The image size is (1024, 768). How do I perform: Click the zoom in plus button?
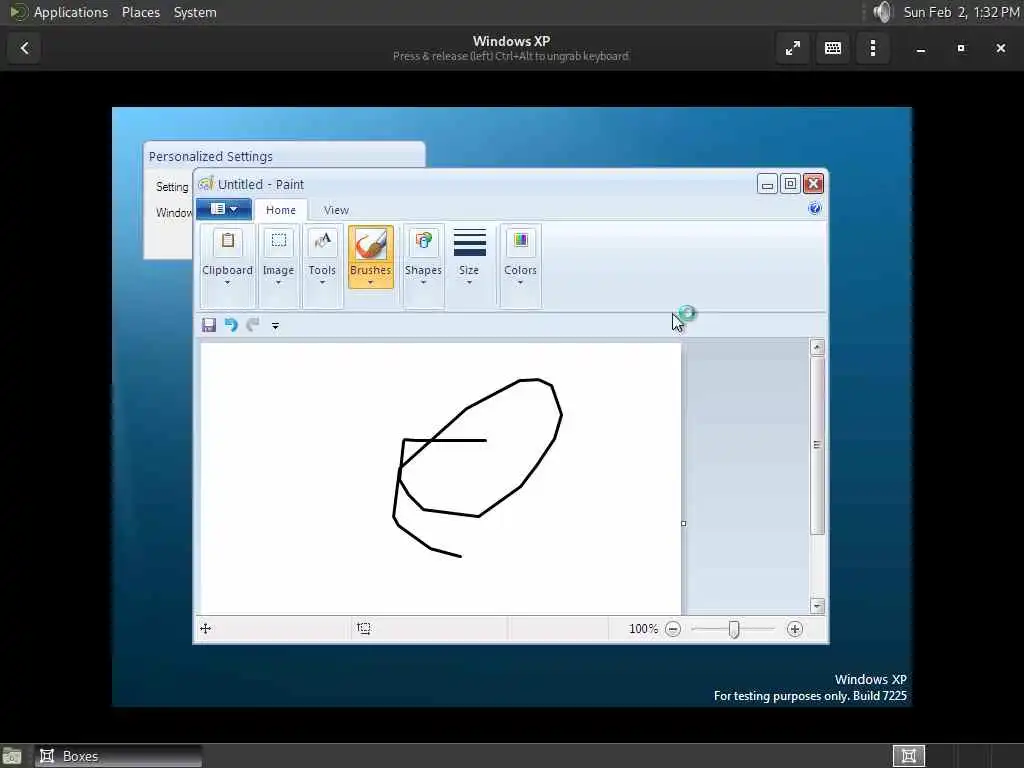point(795,629)
